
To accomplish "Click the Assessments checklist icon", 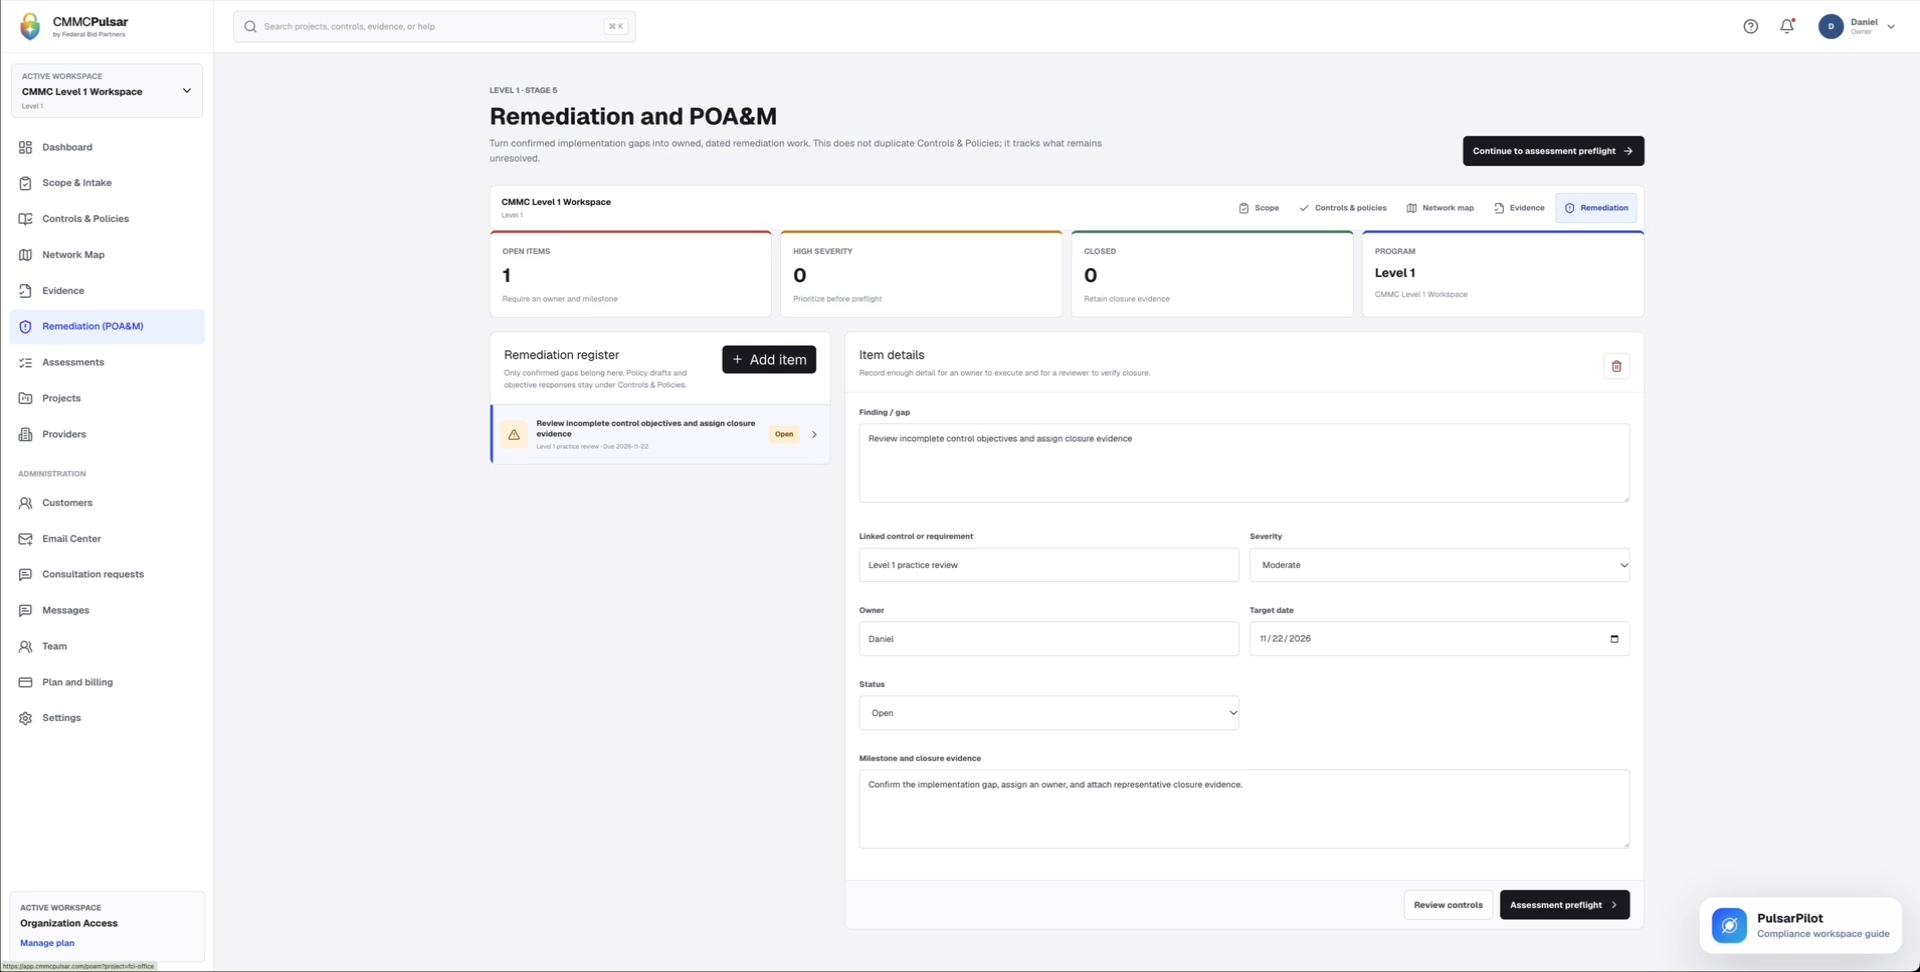I will [x=25, y=363].
